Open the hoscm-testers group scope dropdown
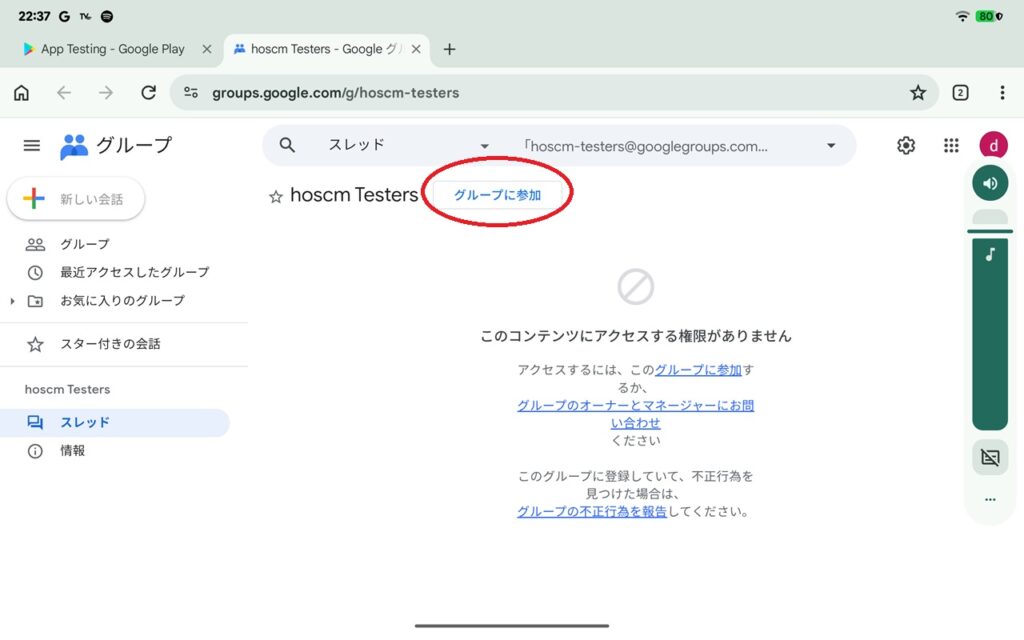This screenshot has height=640, width=1024. 830,145
